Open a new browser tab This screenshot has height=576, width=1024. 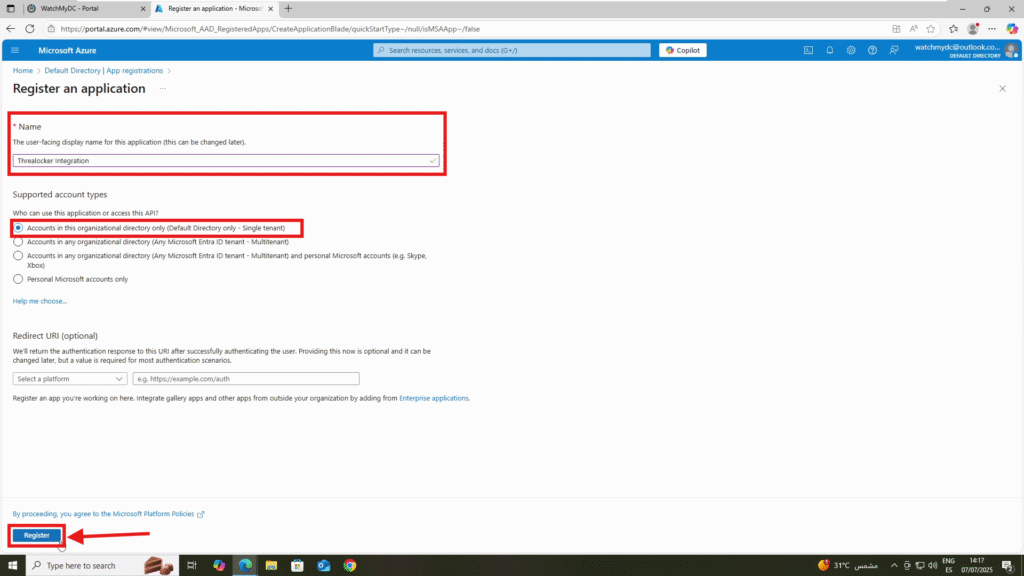click(288, 8)
